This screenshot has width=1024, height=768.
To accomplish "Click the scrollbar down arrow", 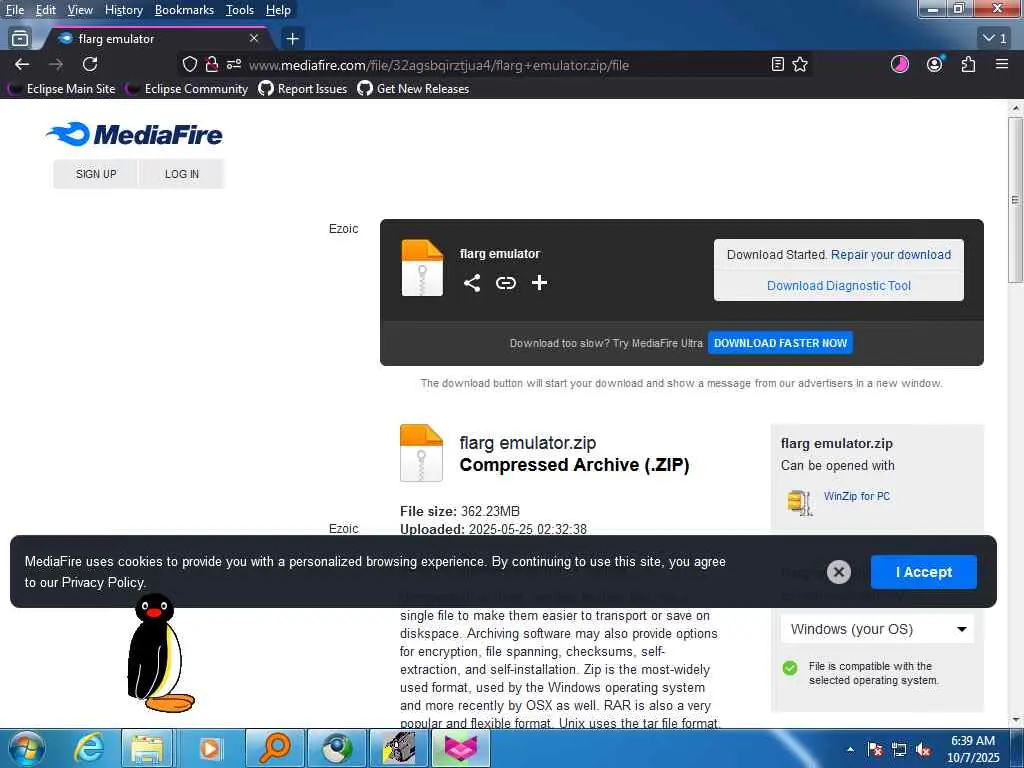I will [x=1015, y=720].
